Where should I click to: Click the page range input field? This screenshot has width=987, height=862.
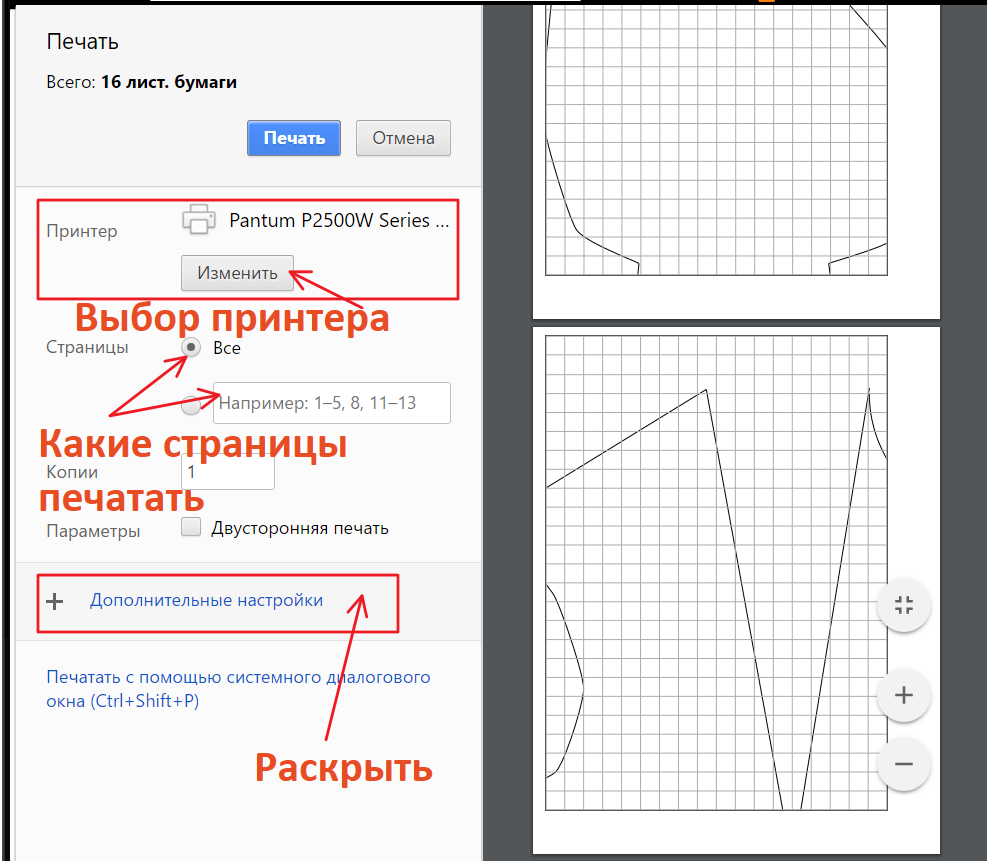[332, 403]
